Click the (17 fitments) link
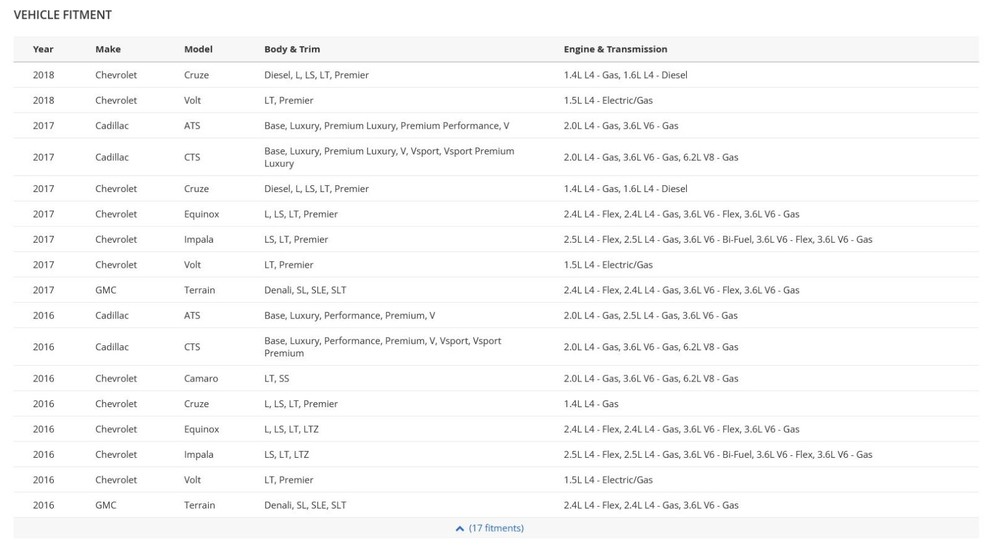Screen dimensions: 1000x551 [x=496, y=528]
